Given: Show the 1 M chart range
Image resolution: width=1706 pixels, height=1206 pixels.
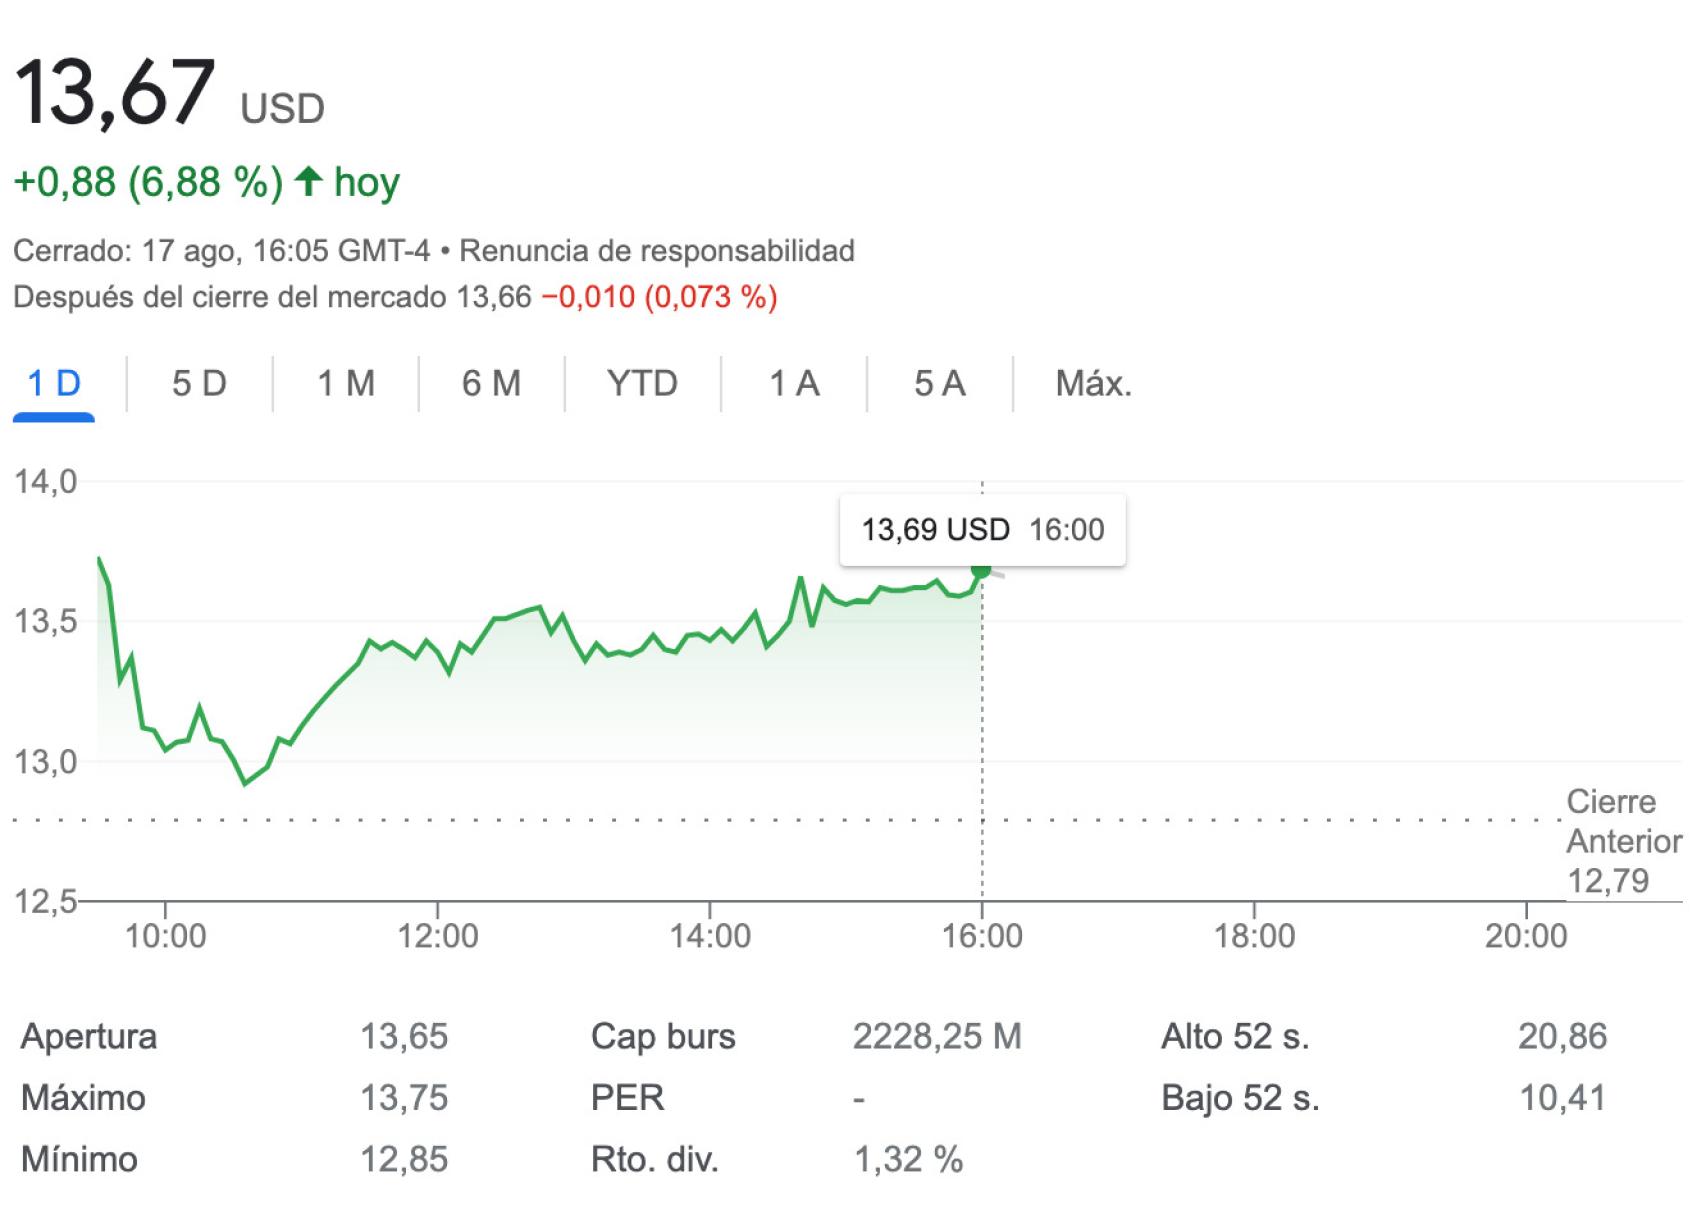Looking at the screenshot, I should pyautogui.click(x=346, y=383).
